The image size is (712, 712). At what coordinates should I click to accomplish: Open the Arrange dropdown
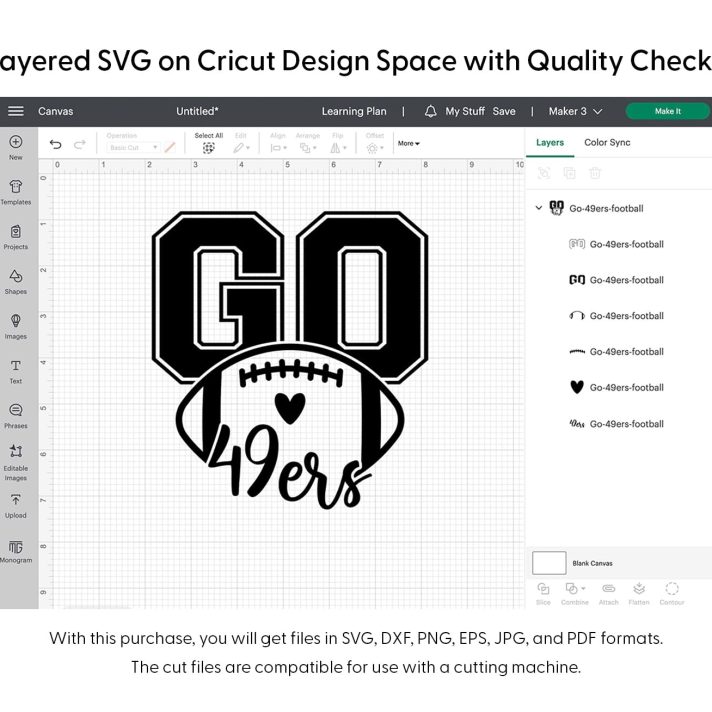307,143
